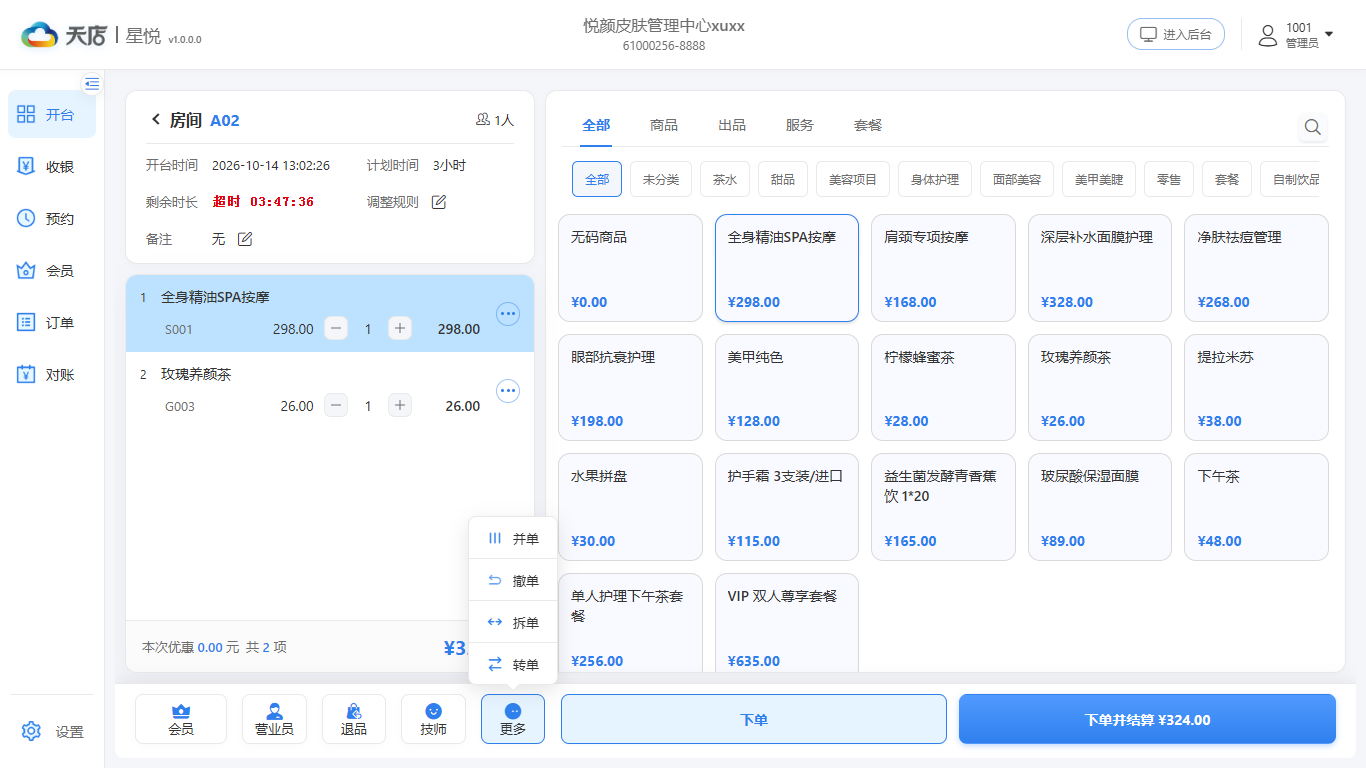Increase quantity of 玫瑰养颜茶

(x=400, y=406)
